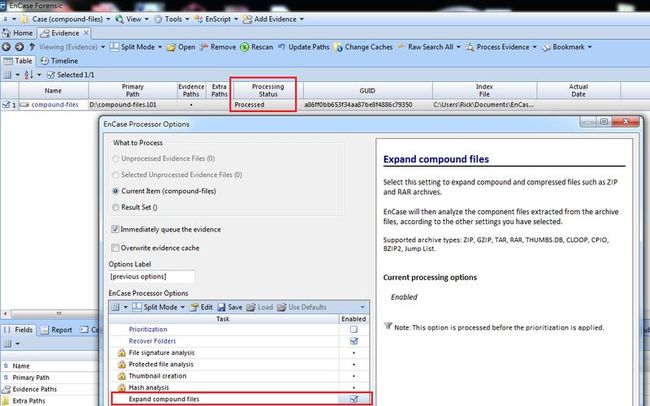Viewport: 650px width, 406px height.
Task: Go back with the back arrow icon
Action: pos(6,47)
